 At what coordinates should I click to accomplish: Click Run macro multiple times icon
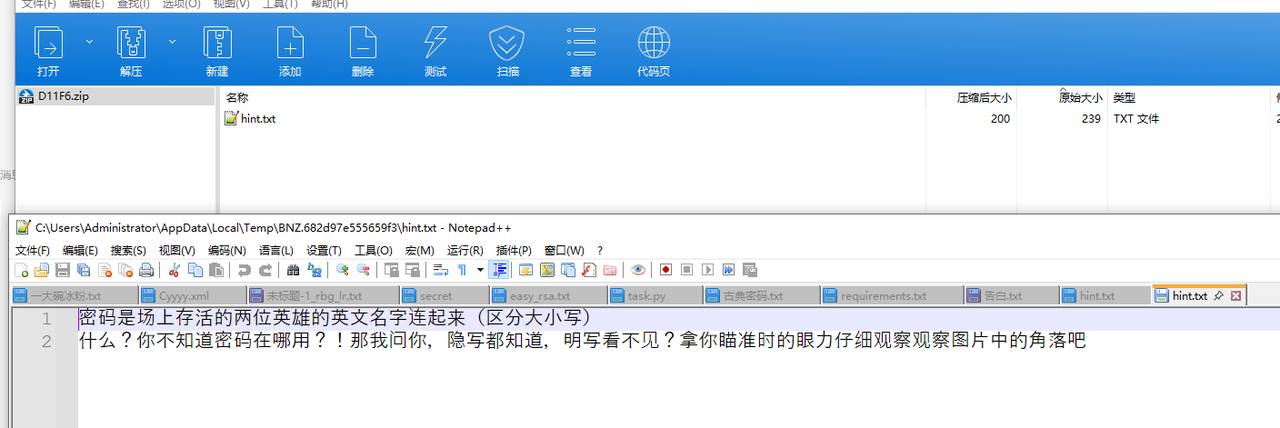point(729,270)
